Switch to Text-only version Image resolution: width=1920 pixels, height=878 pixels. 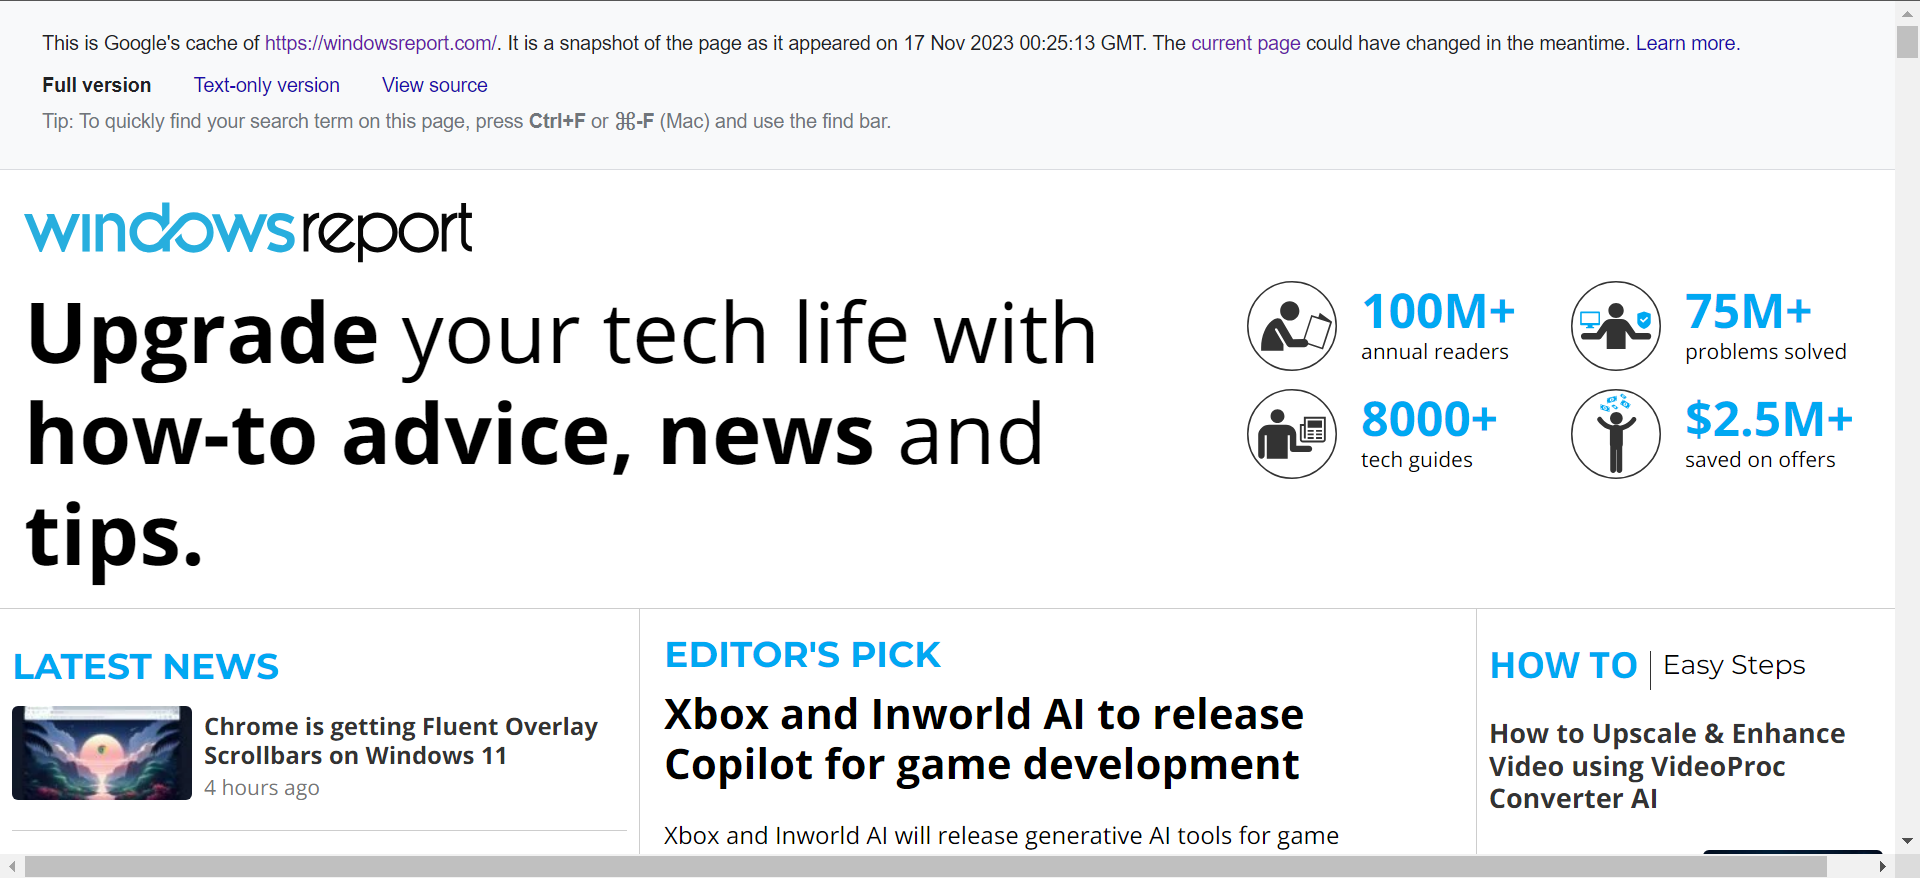[x=267, y=85]
